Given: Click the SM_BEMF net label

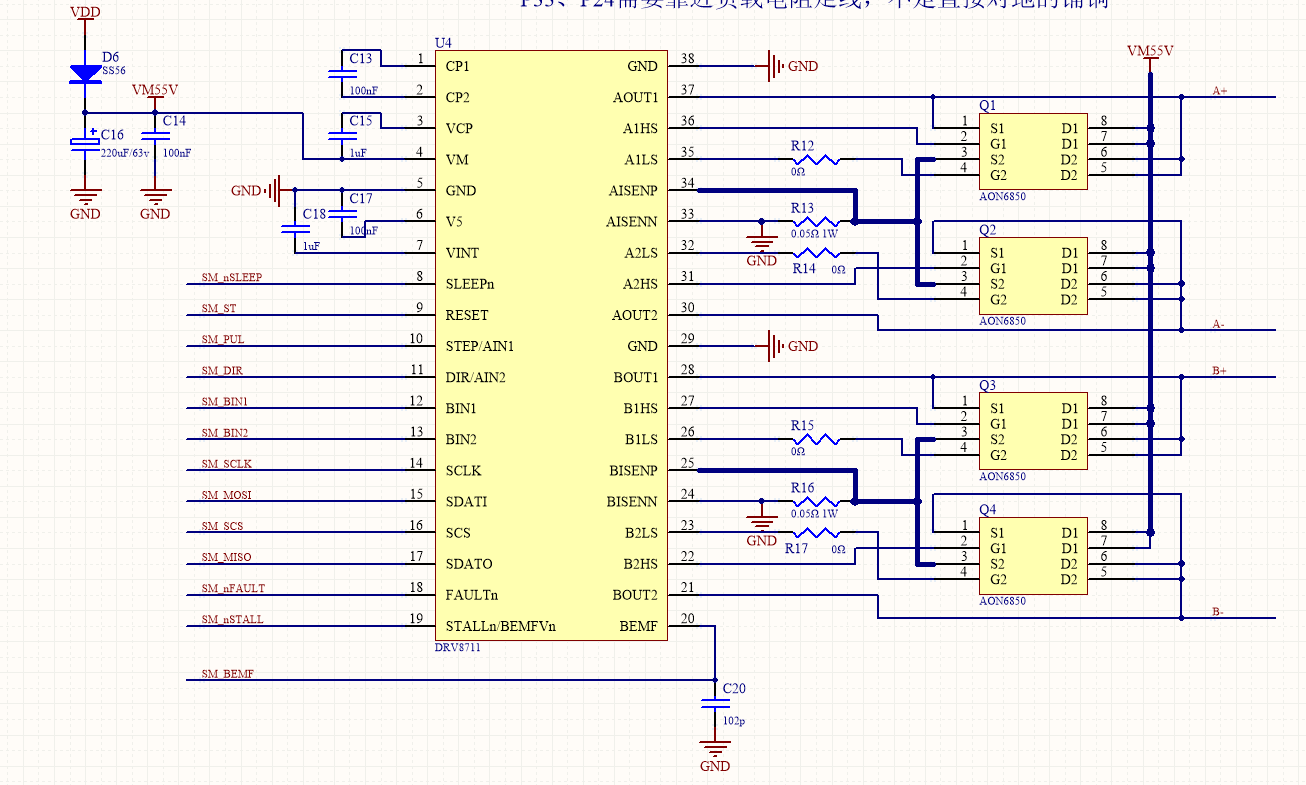Looking at the screenshot, I should pos(228,674).
